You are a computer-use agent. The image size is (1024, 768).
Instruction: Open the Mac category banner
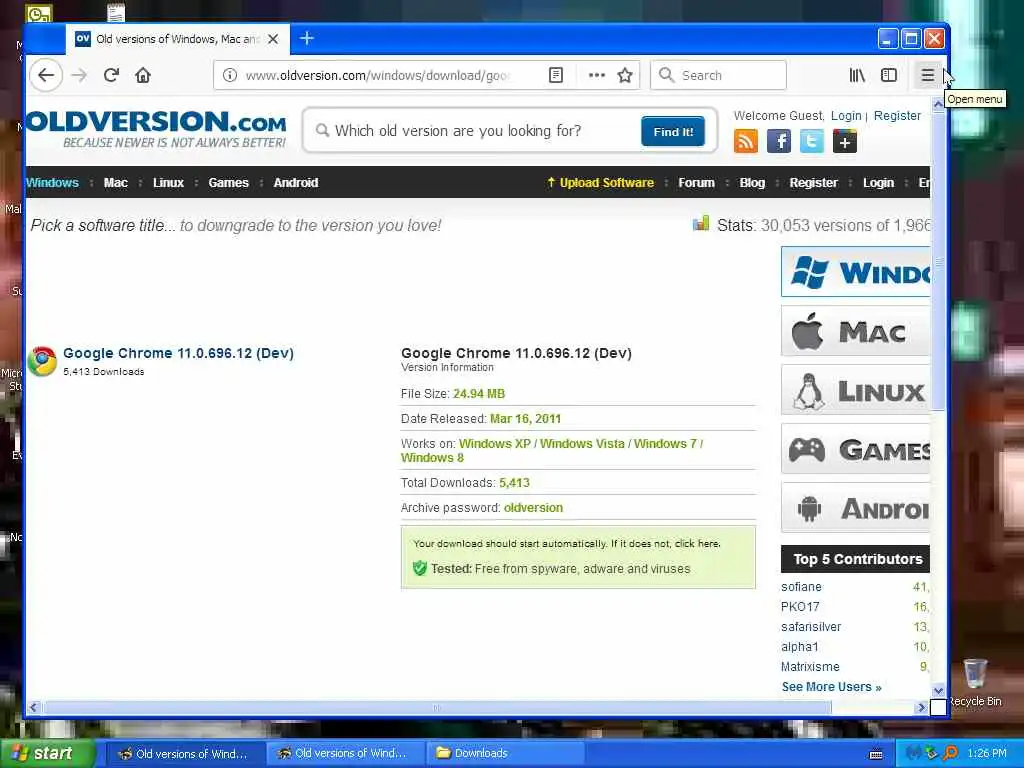pos(856,331)
